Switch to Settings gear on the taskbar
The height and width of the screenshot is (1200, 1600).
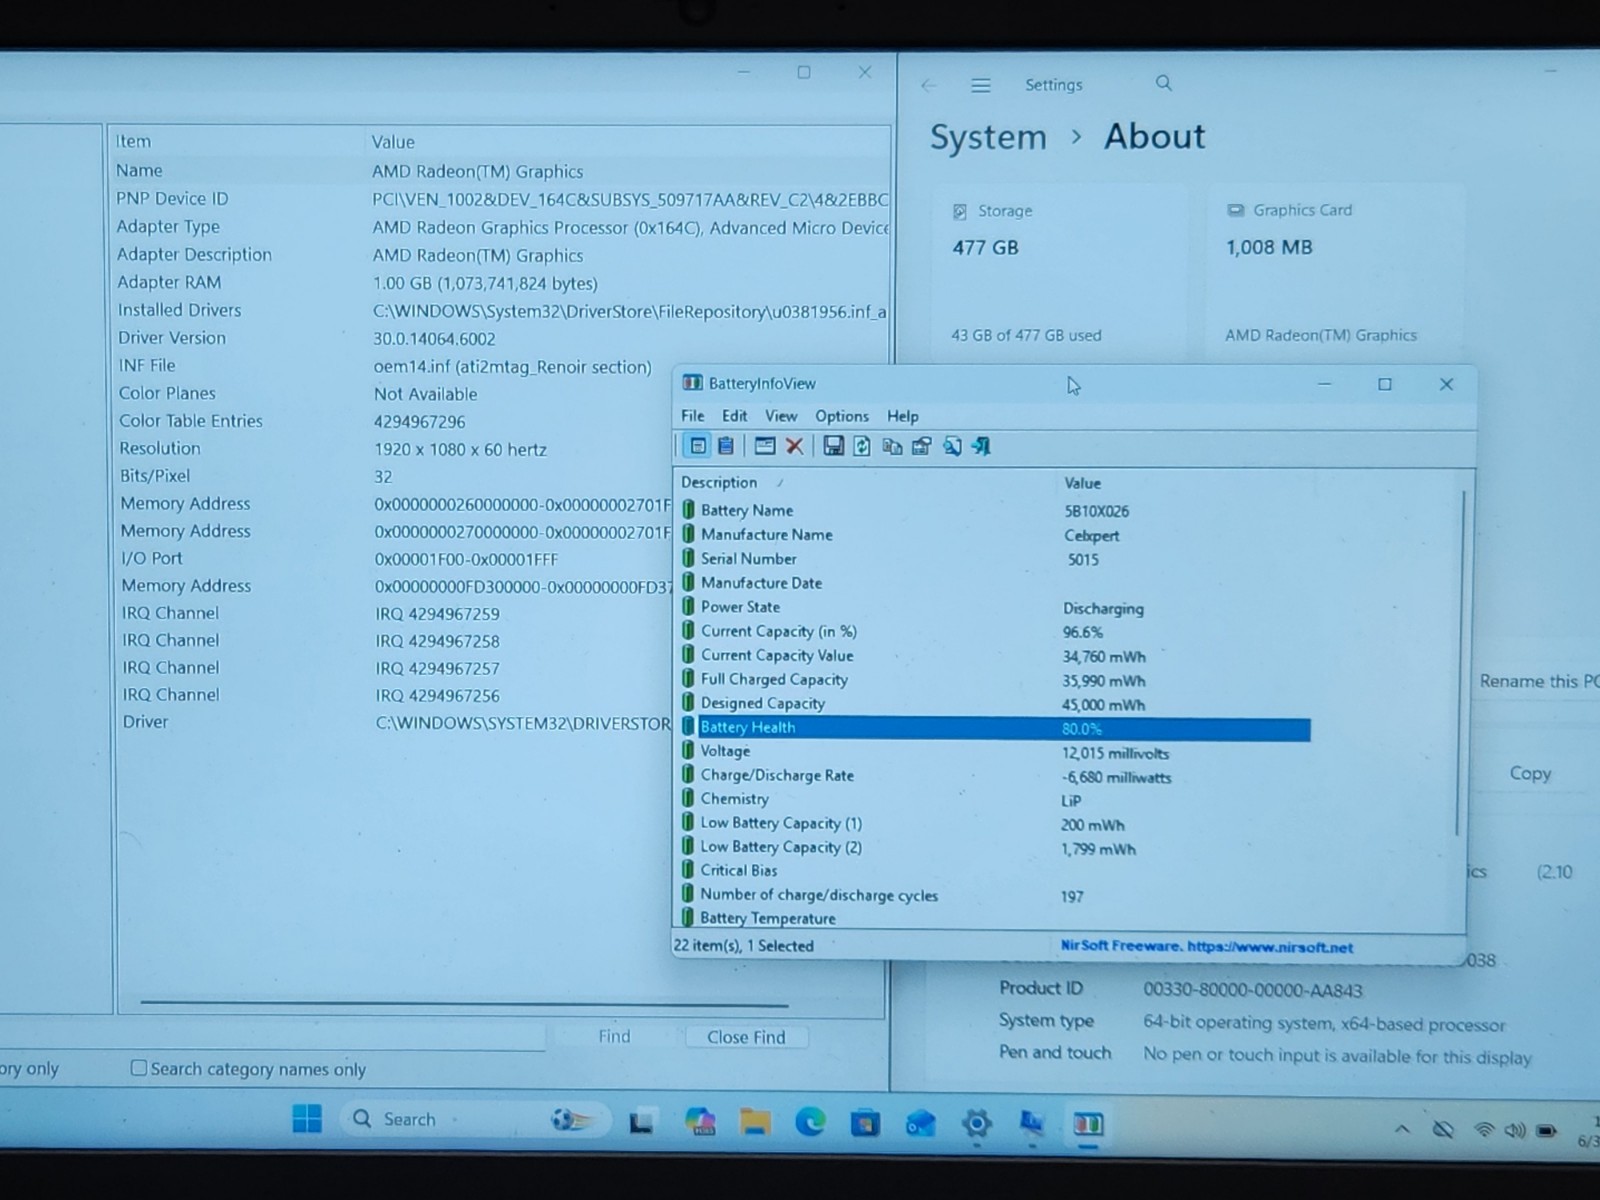[976, 1123]
